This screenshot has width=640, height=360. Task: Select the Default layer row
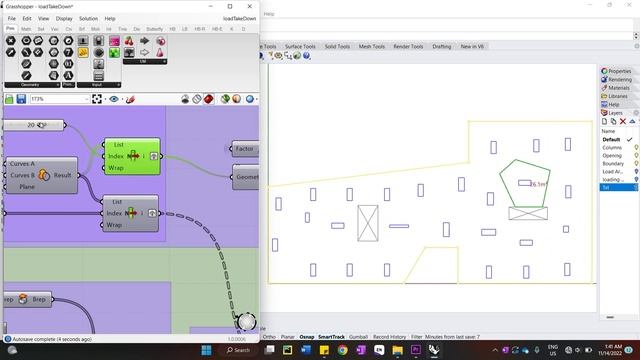(619, 140)
